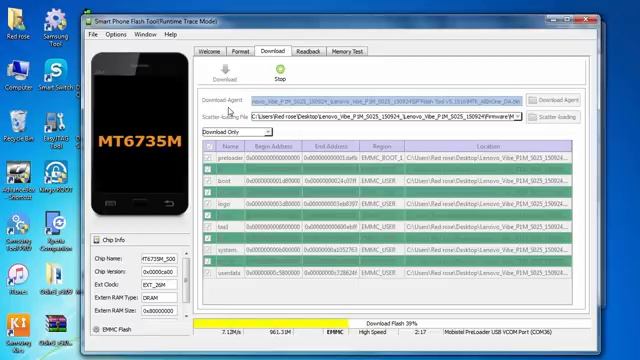Select the shortcut icon left of Kingo ROOT

coord(18,180)
